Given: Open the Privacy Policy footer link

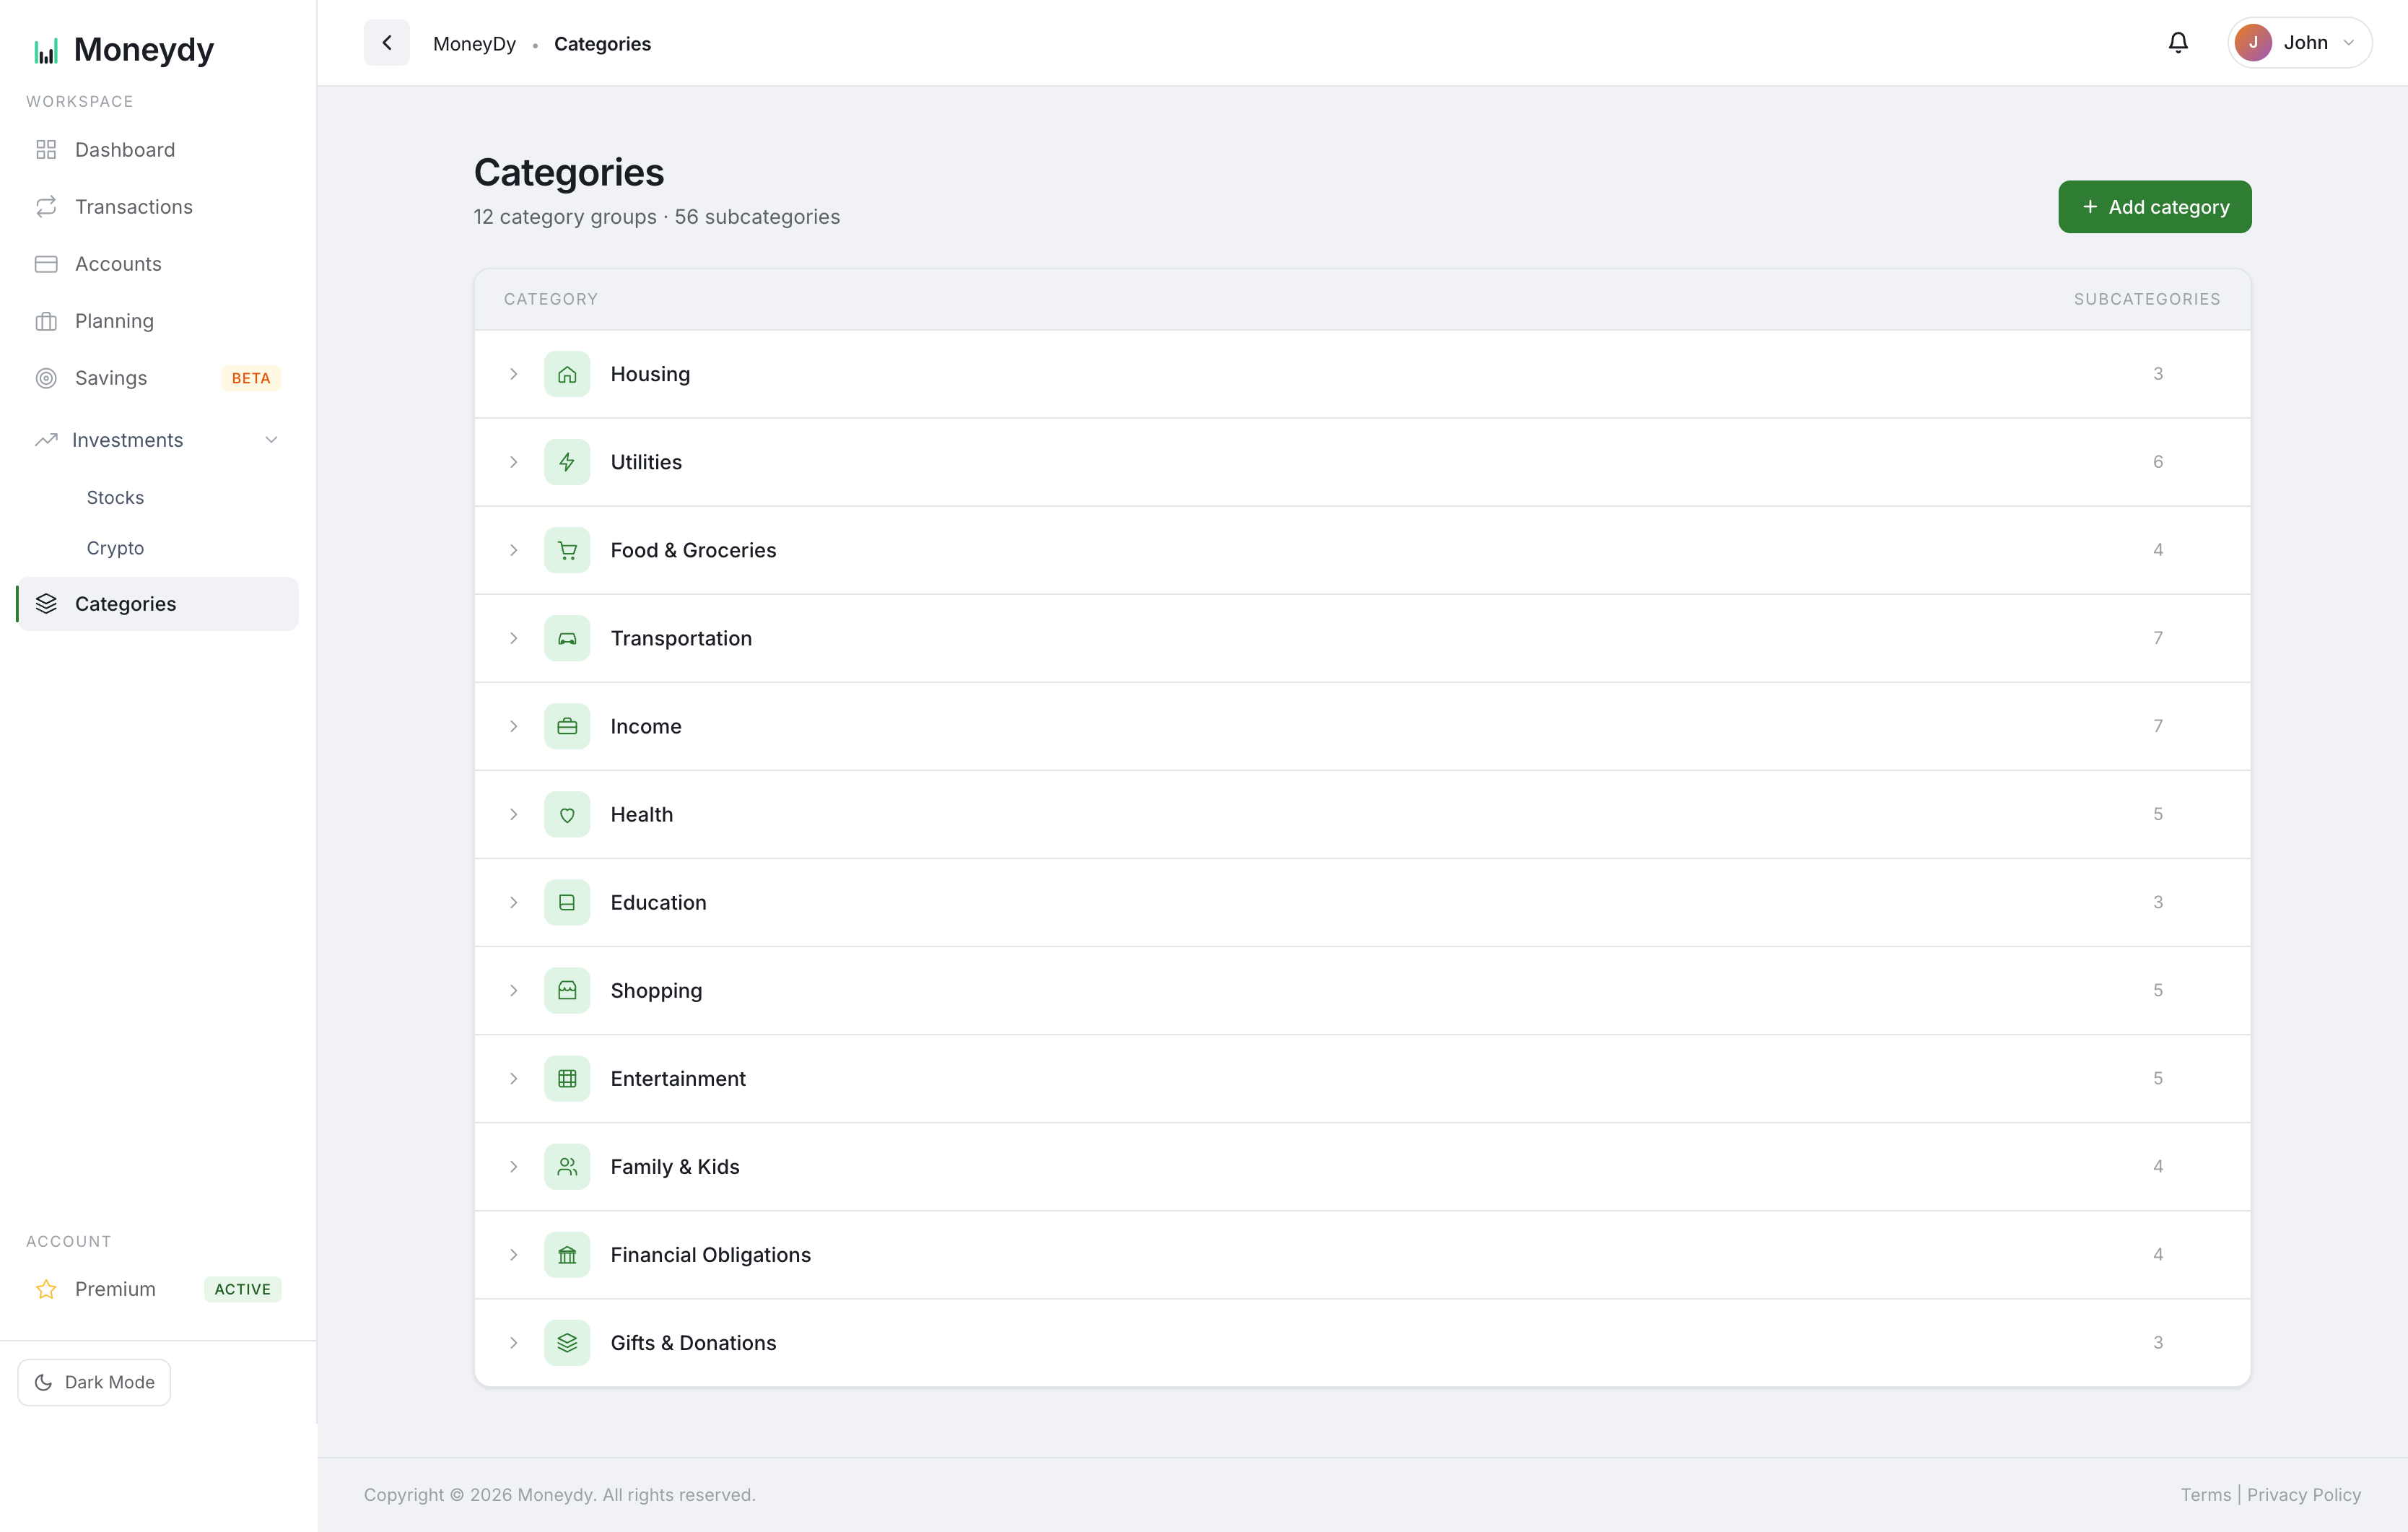Looking at the screenshot, I should click(2303, 1494).
